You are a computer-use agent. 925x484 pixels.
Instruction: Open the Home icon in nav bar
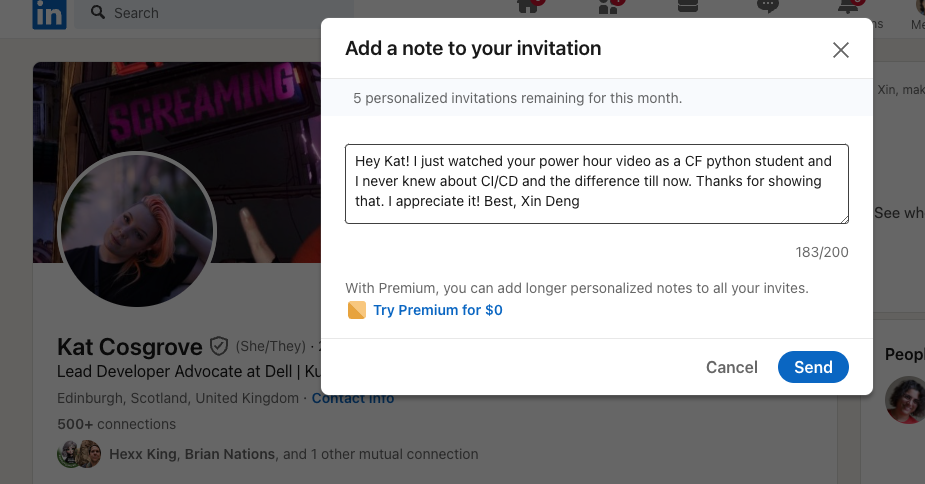click(x=528, y=6)
